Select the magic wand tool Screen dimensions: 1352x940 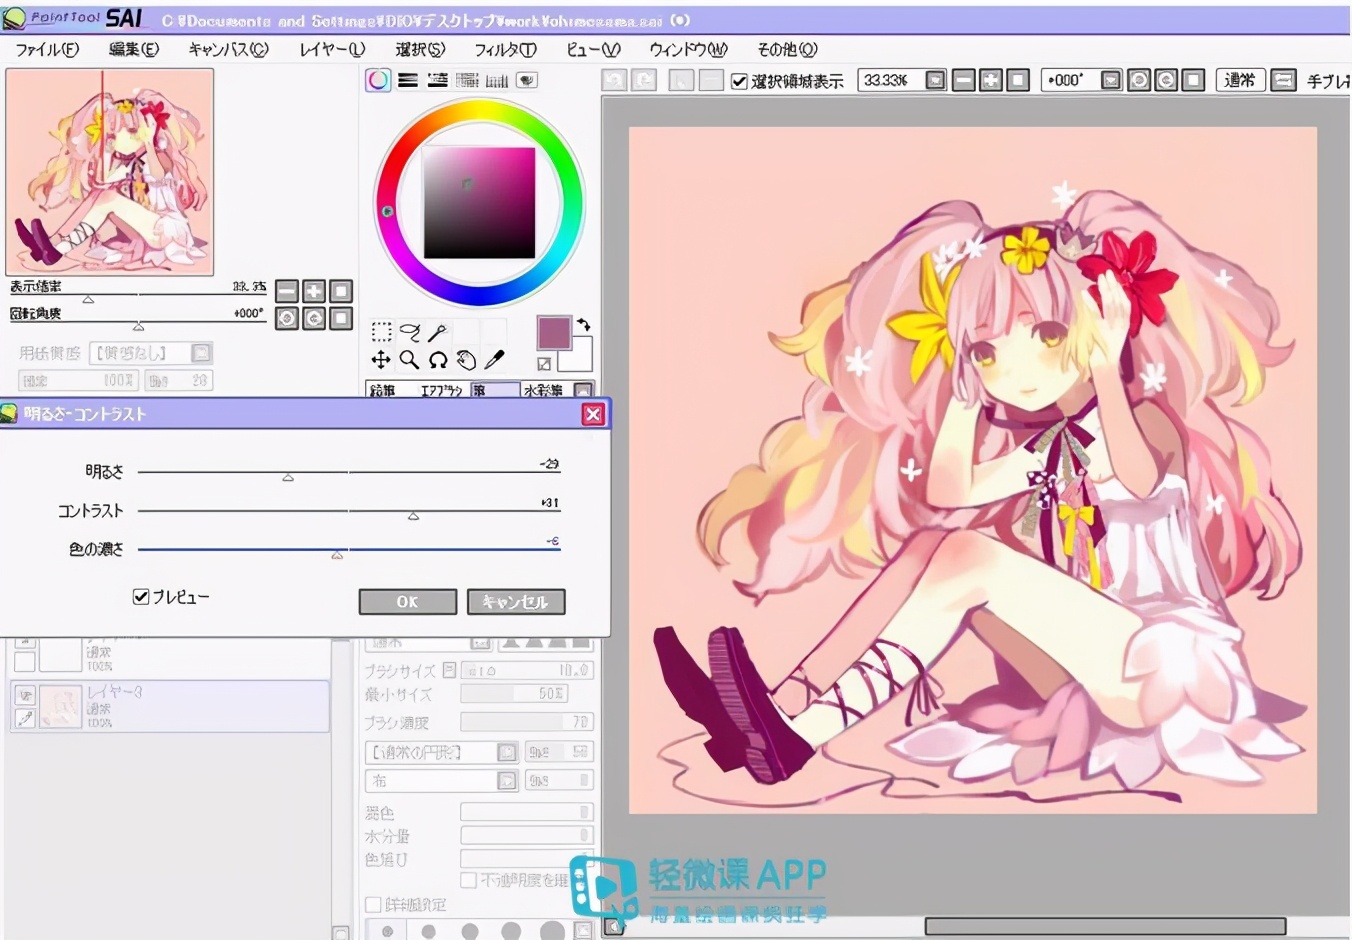point(437,332)
